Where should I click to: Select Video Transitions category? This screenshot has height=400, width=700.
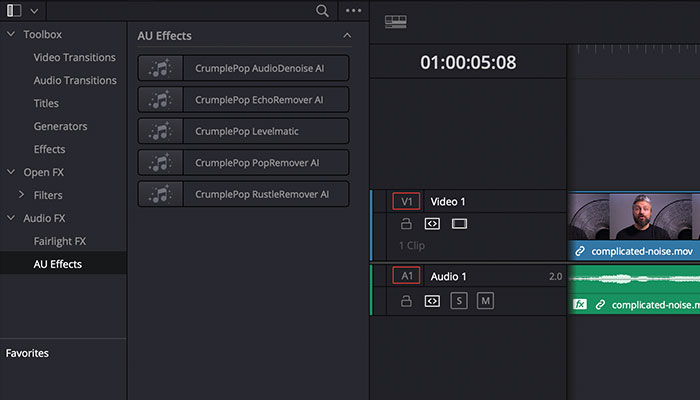75,57
